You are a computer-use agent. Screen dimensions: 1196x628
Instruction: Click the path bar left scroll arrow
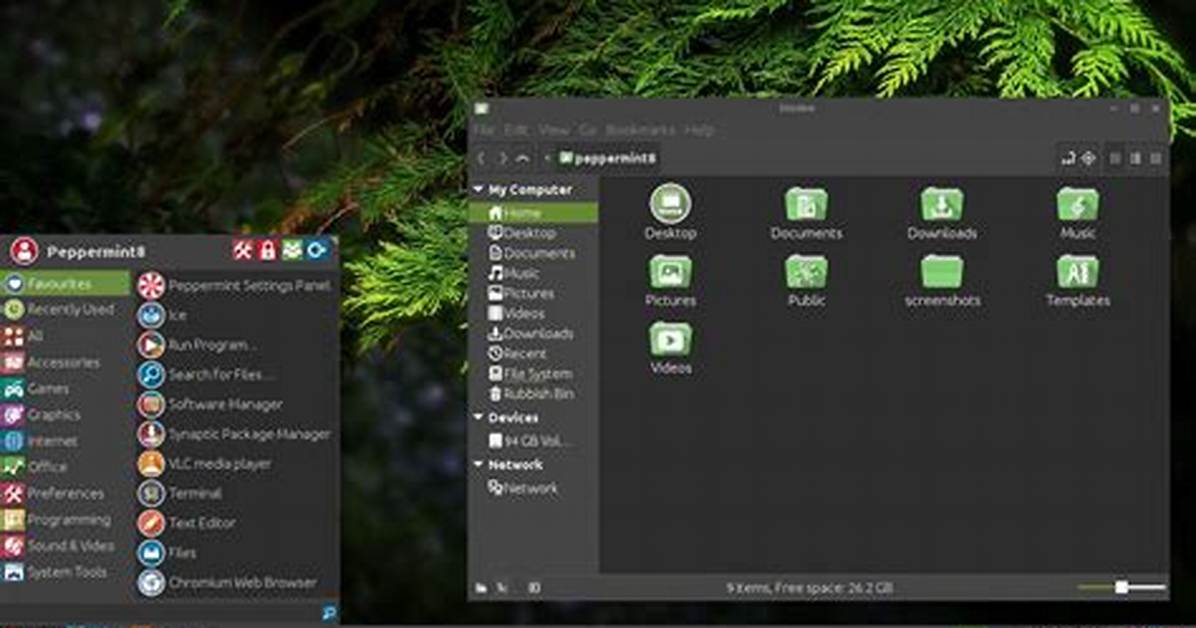click(547, 158)
